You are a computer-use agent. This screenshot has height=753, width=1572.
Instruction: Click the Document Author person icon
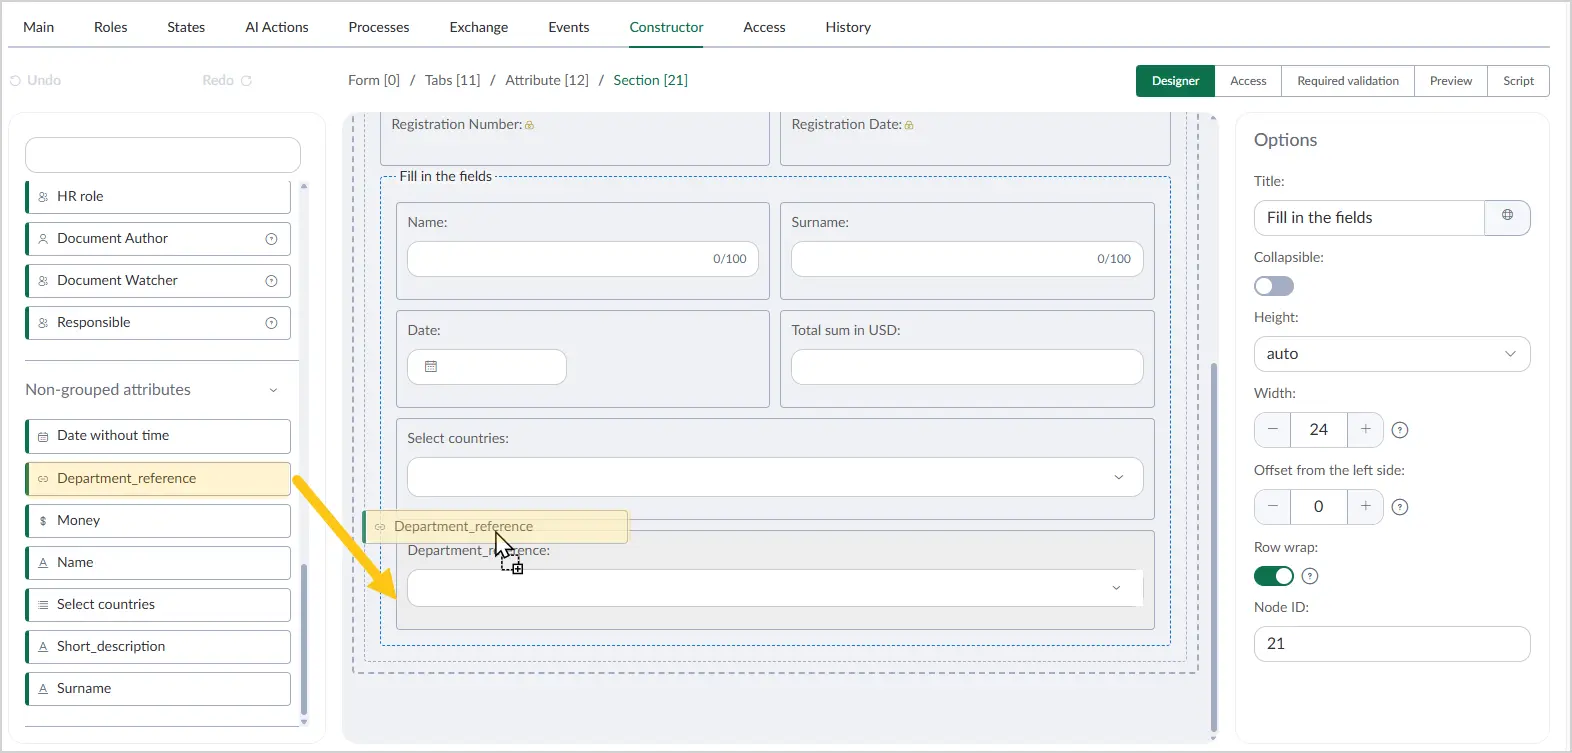click(43, 239)
